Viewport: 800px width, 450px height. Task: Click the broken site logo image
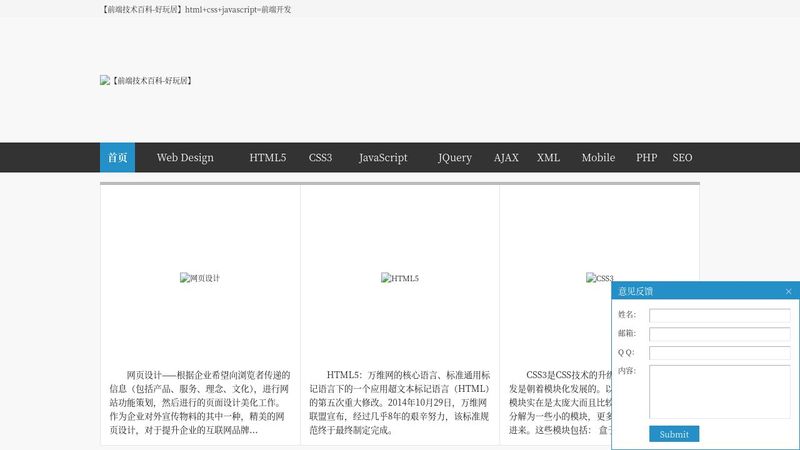(146, 80)
